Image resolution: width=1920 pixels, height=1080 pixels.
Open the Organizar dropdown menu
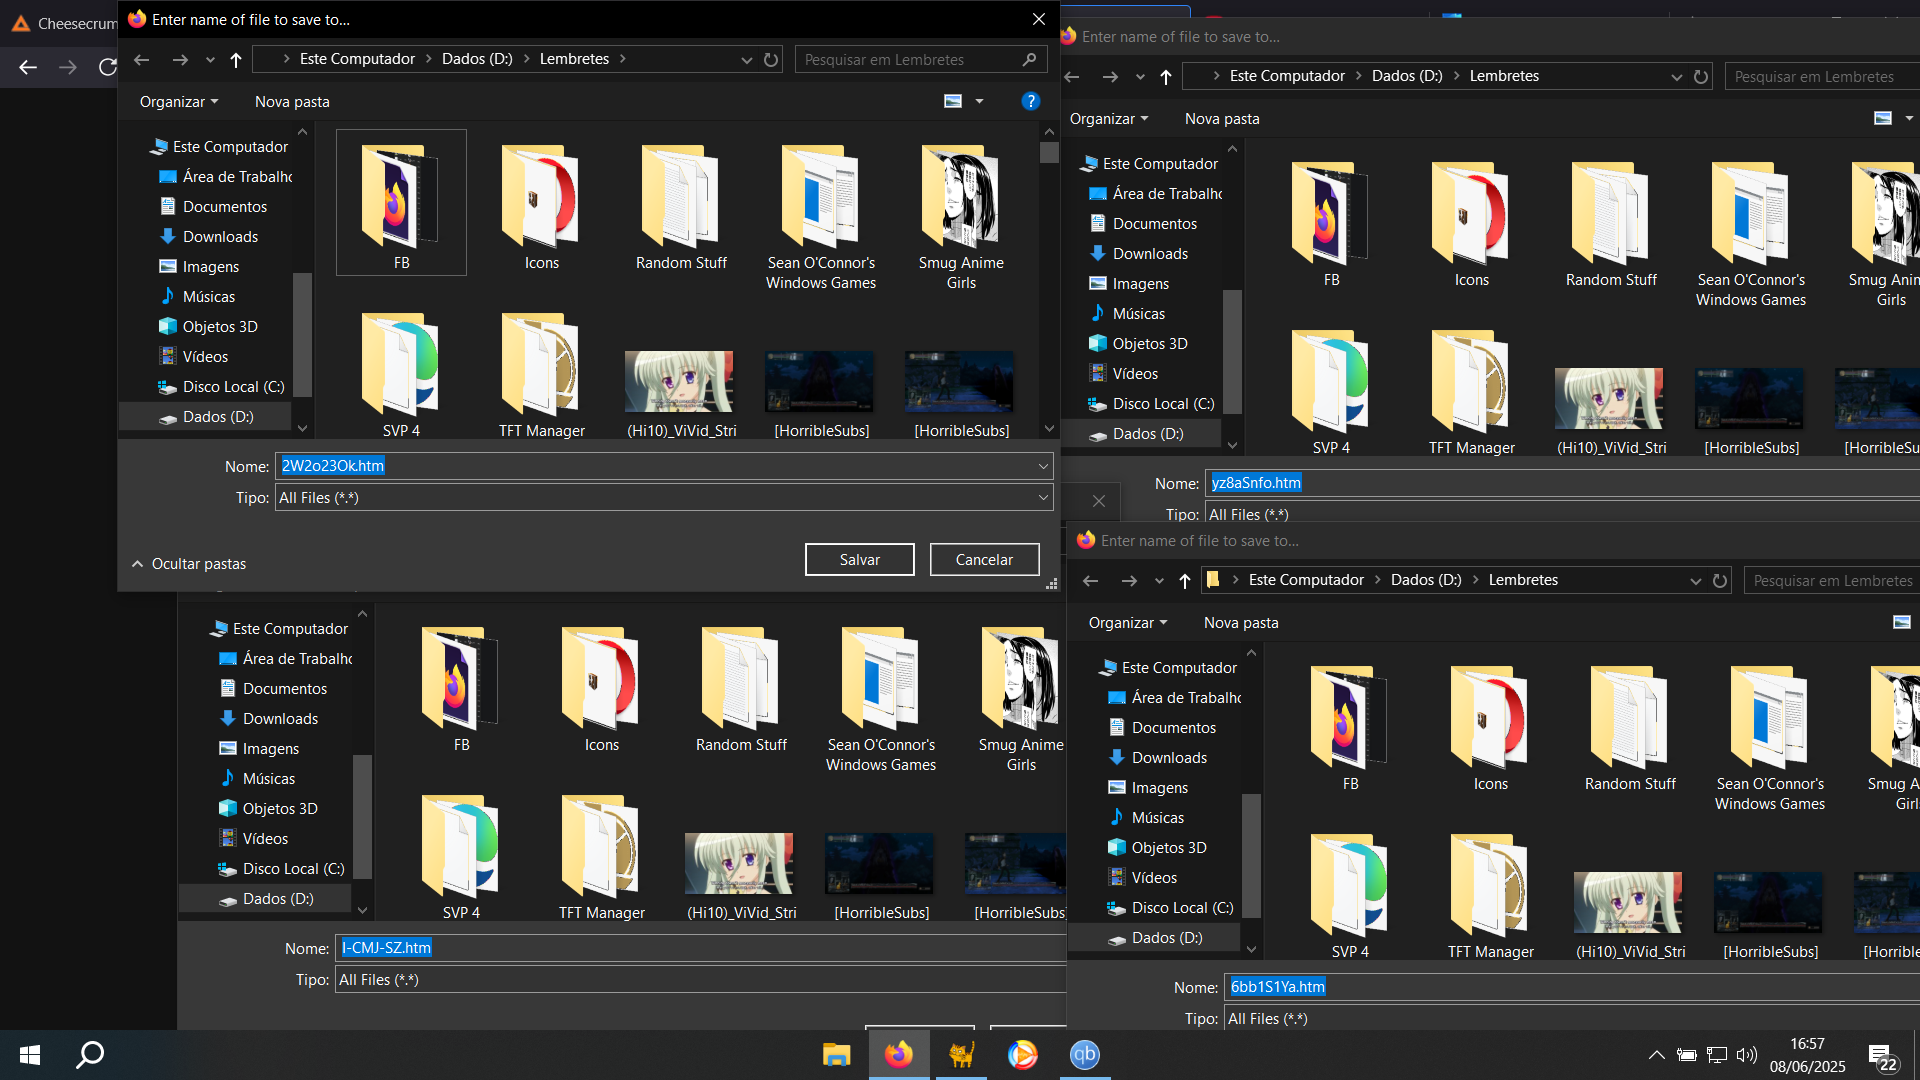pos(178,102)
